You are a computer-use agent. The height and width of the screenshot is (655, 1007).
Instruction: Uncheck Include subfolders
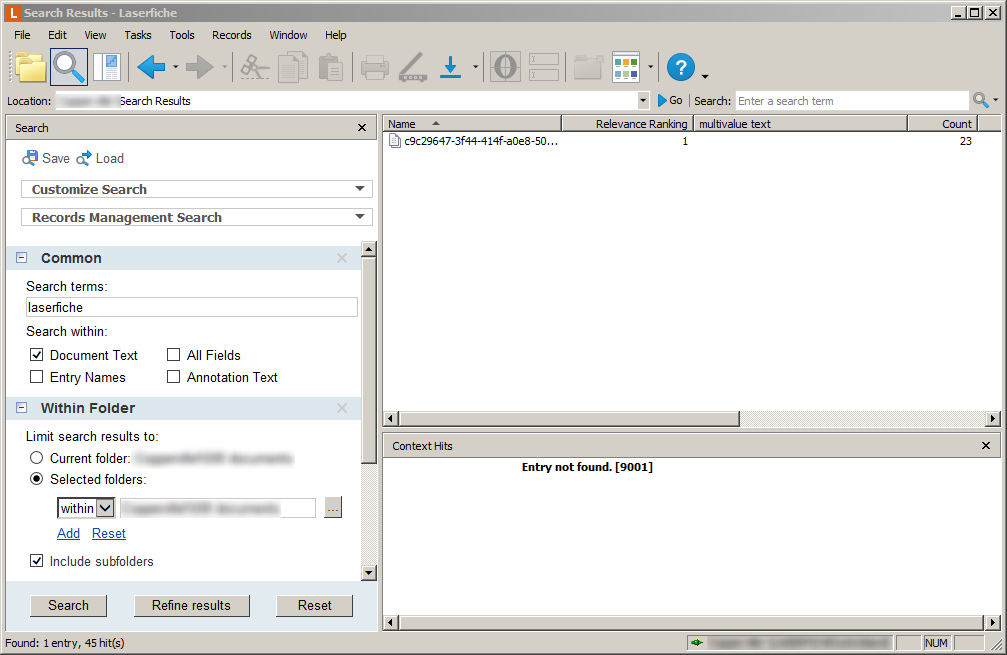pyautogui.click(x=37, y=561)
